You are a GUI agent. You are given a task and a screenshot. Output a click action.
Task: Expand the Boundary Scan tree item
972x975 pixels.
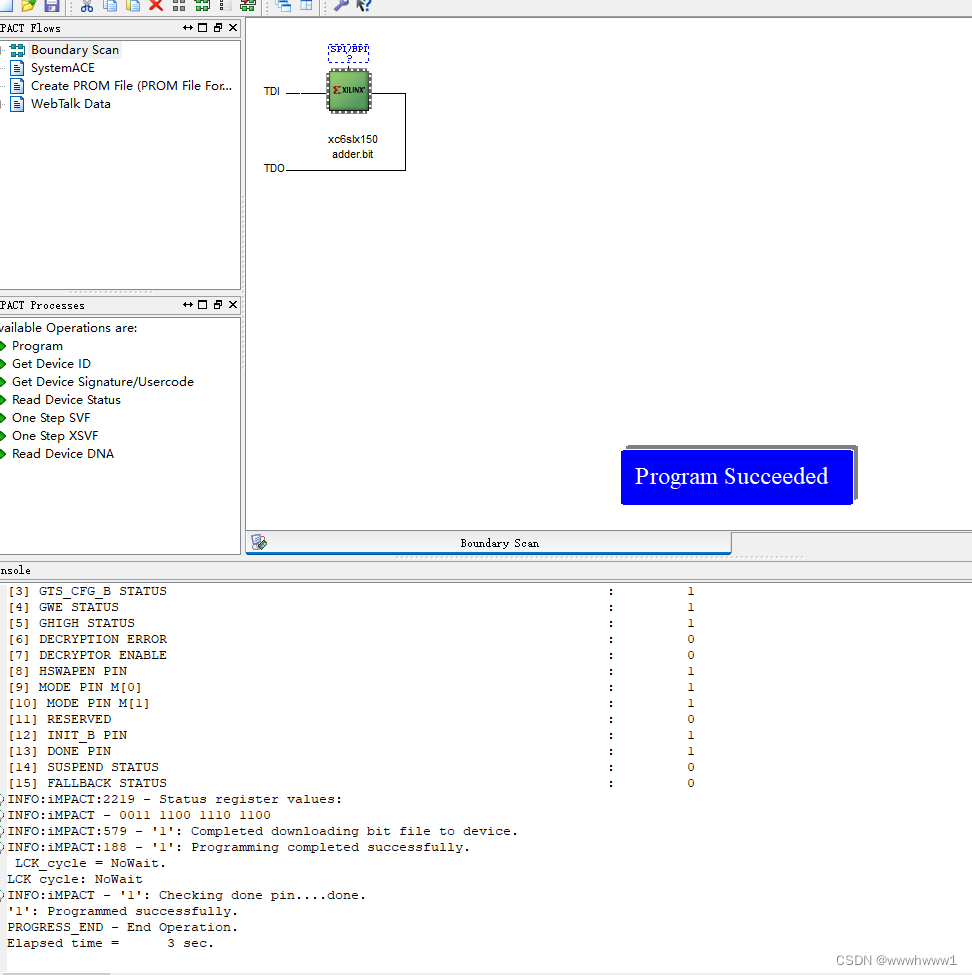tap(3, 49)
